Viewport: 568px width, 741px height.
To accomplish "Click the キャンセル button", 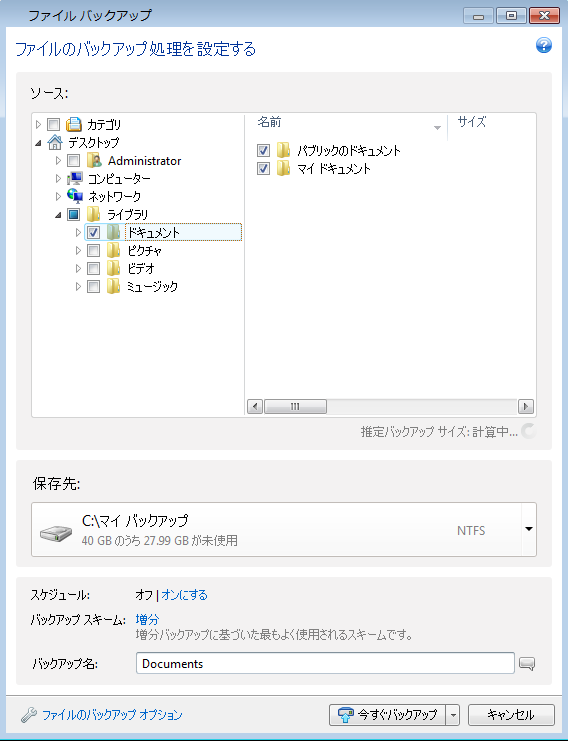I will (x=511, y=715).
